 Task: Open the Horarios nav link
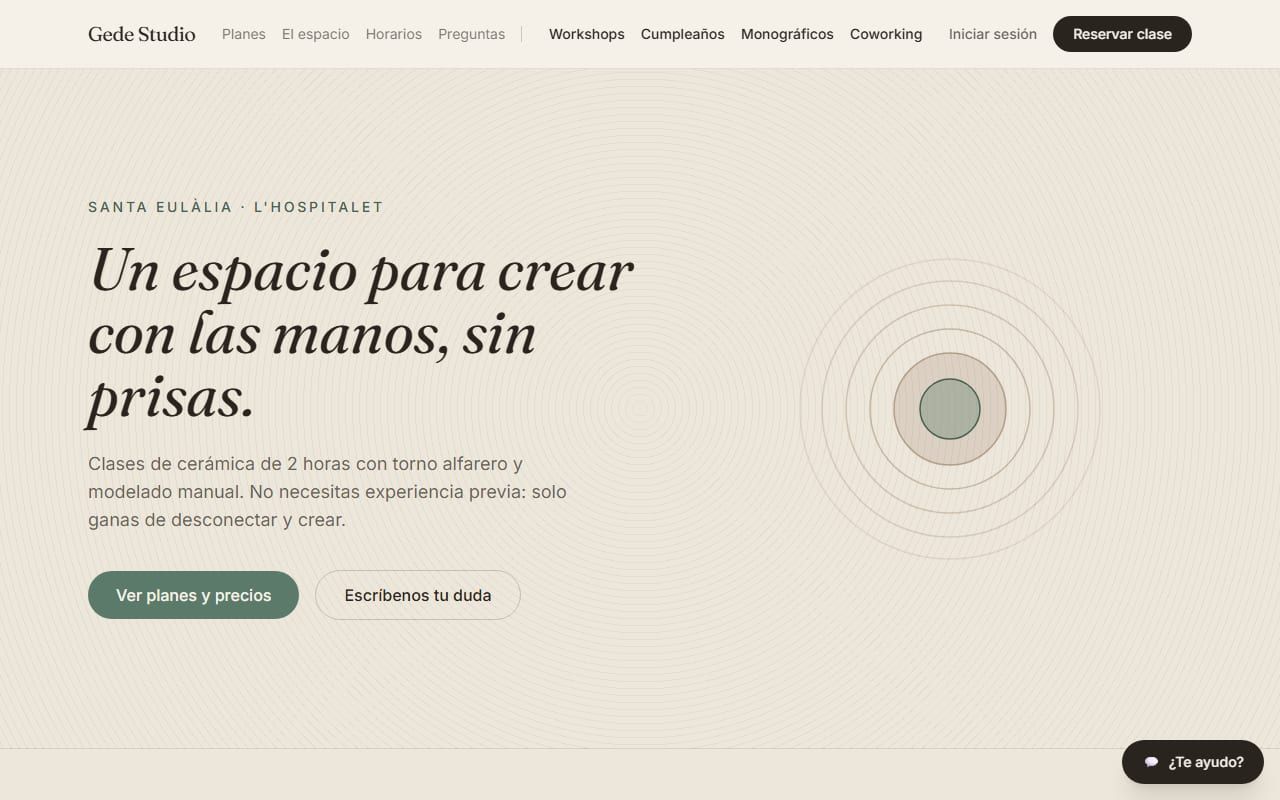[394, 34]
